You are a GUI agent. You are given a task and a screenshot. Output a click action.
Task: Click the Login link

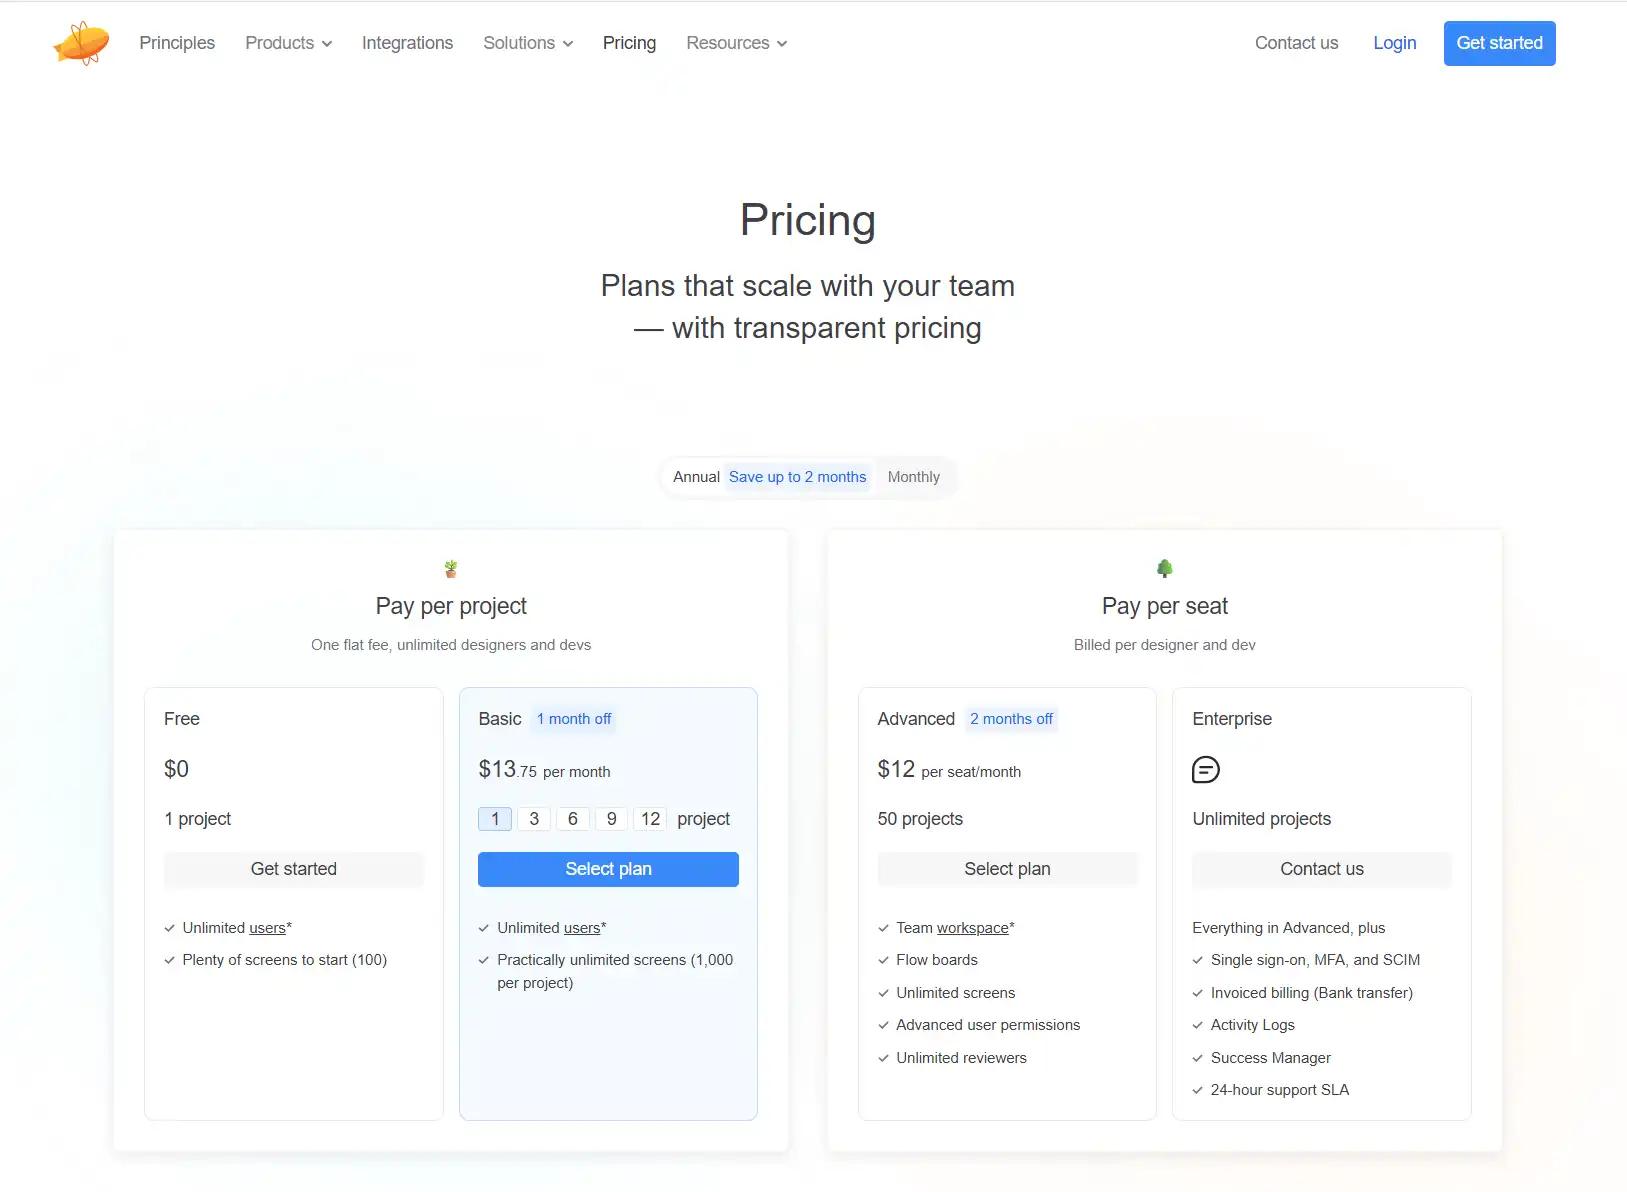[1394, 43]
